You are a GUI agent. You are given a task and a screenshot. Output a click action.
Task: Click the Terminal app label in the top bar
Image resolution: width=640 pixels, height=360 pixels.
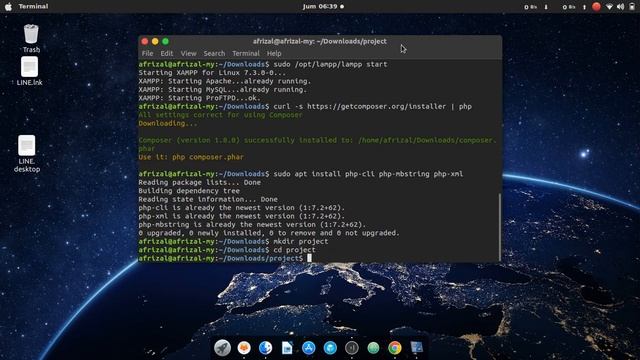33,7
